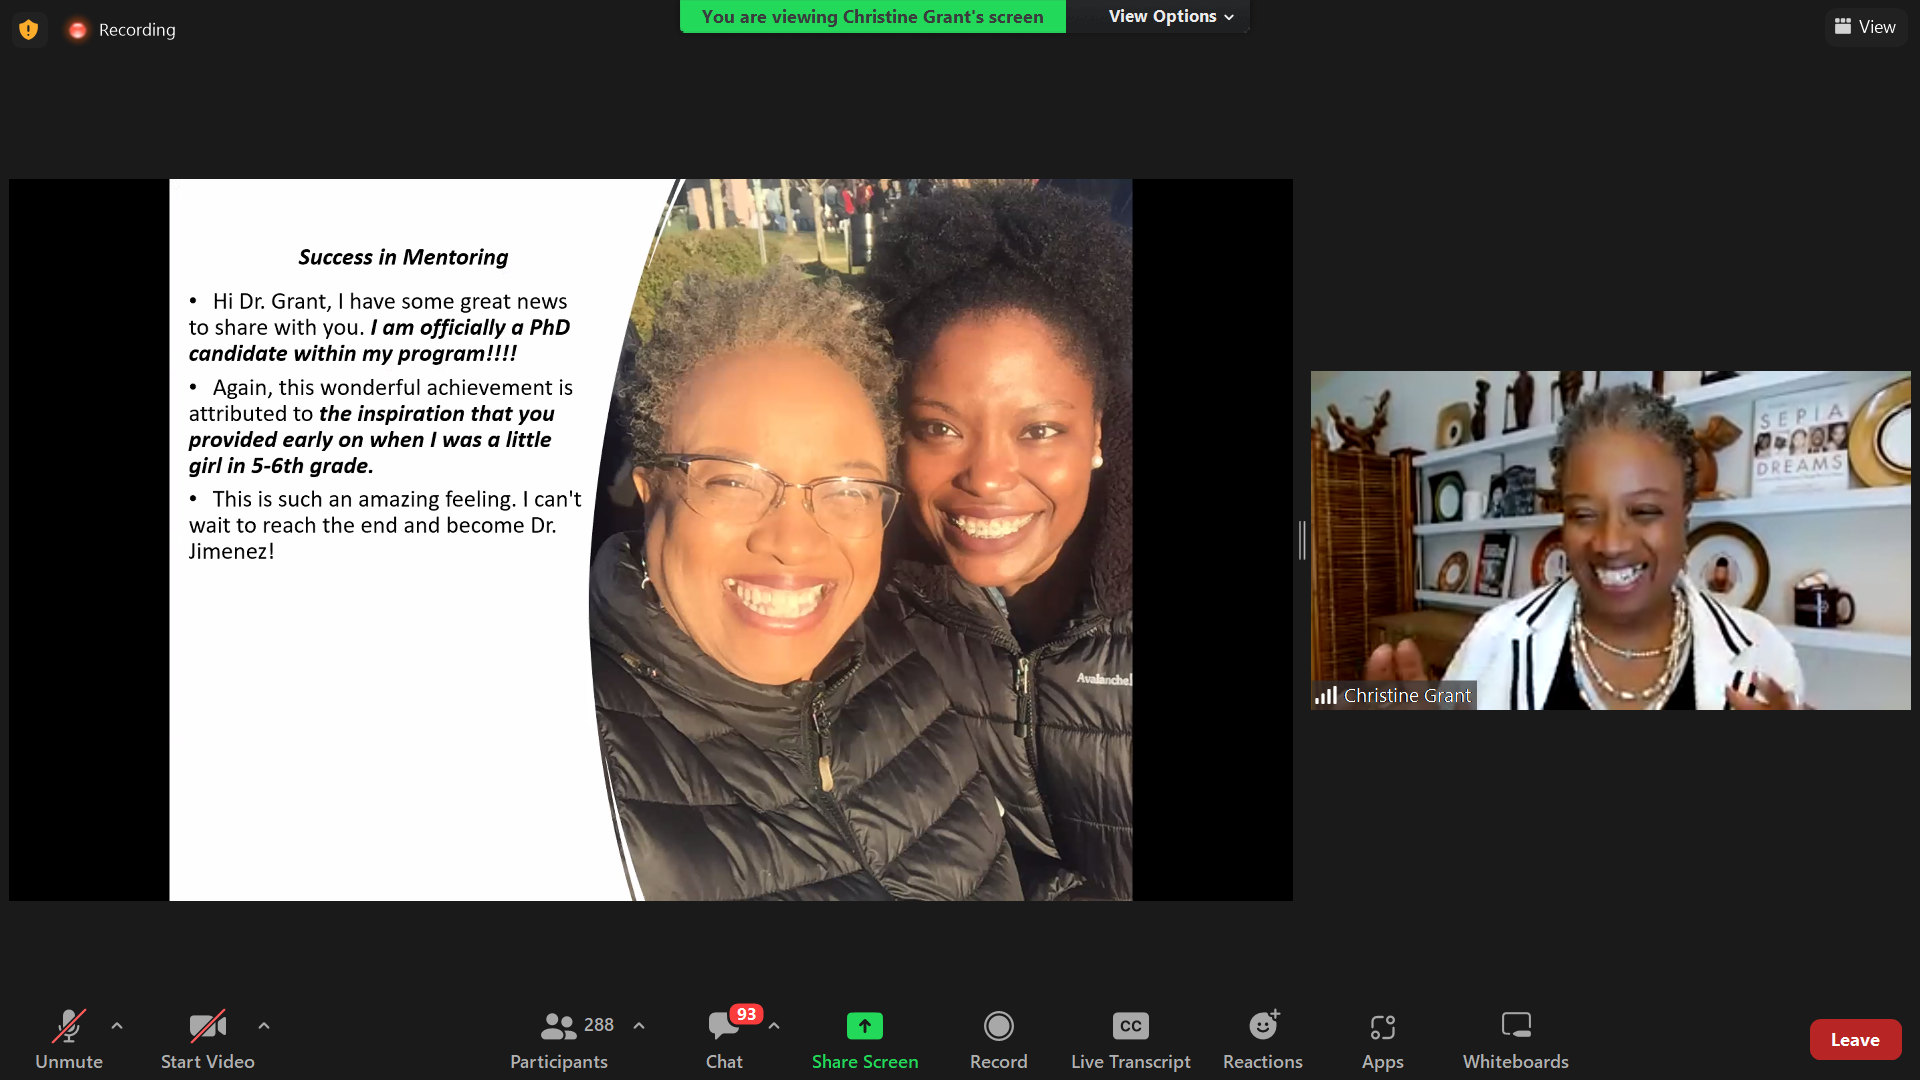This screenshot has width=1920, height=1080.
Task: Click the red Leave button
Action: coord(1854,1040)
